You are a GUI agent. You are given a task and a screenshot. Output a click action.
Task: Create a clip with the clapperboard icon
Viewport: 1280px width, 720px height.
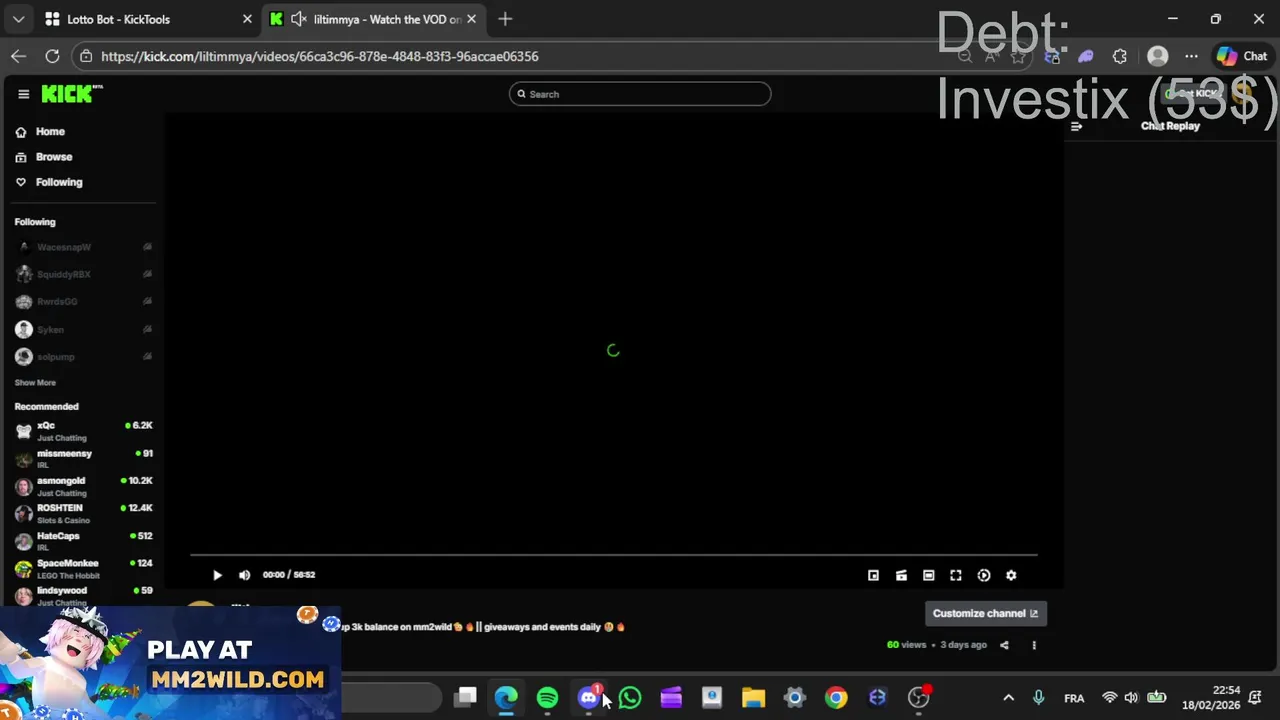click(x=901, y=575)
